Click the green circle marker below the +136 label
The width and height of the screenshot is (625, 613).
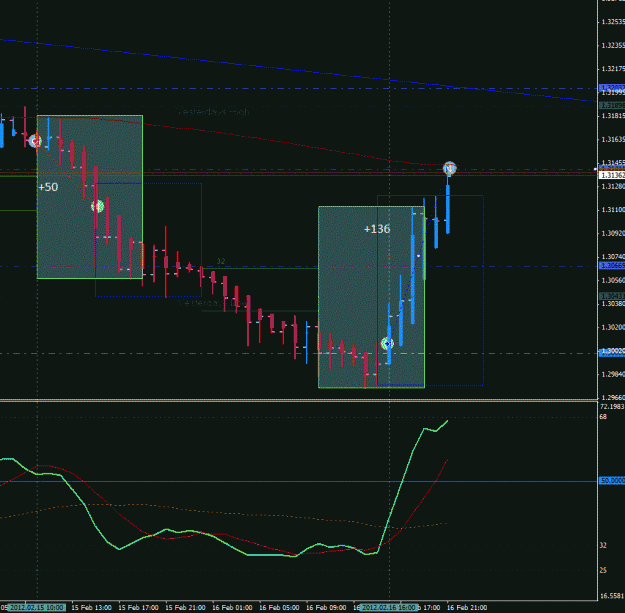pos(387,343)
